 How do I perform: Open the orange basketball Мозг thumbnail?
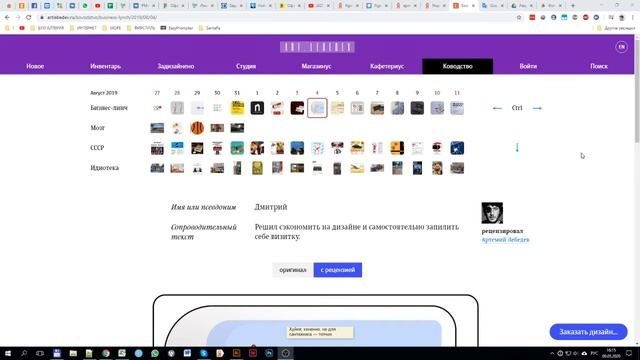coord(197,128)
